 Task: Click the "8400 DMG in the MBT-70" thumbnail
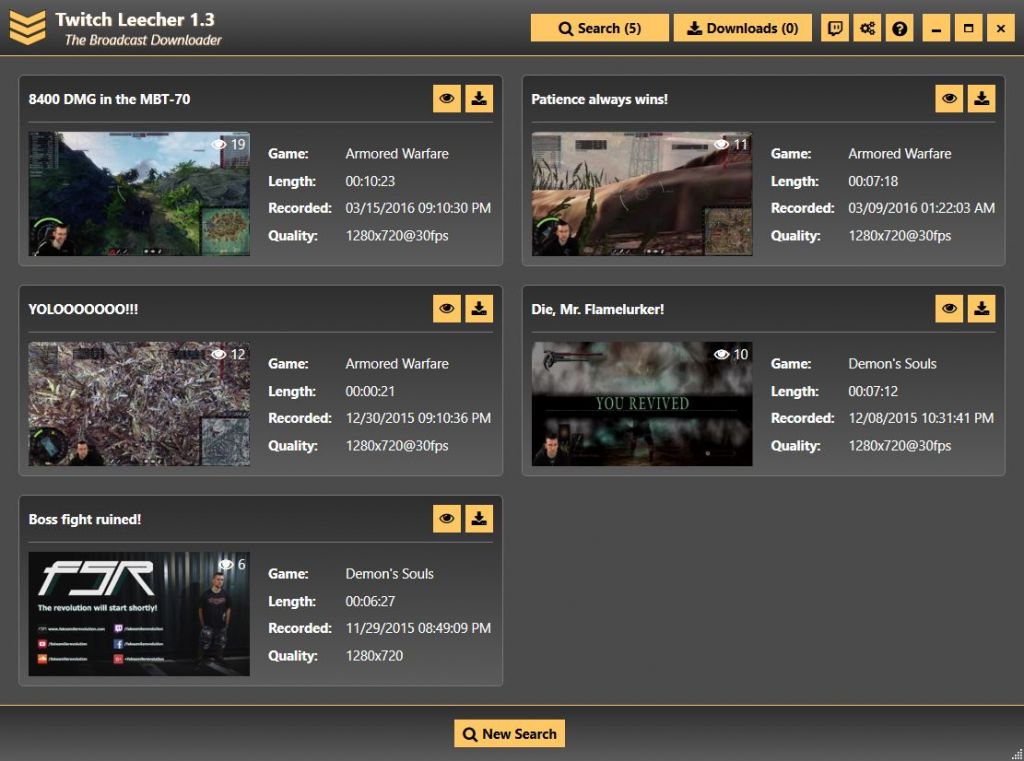click(x=139, y=194)
